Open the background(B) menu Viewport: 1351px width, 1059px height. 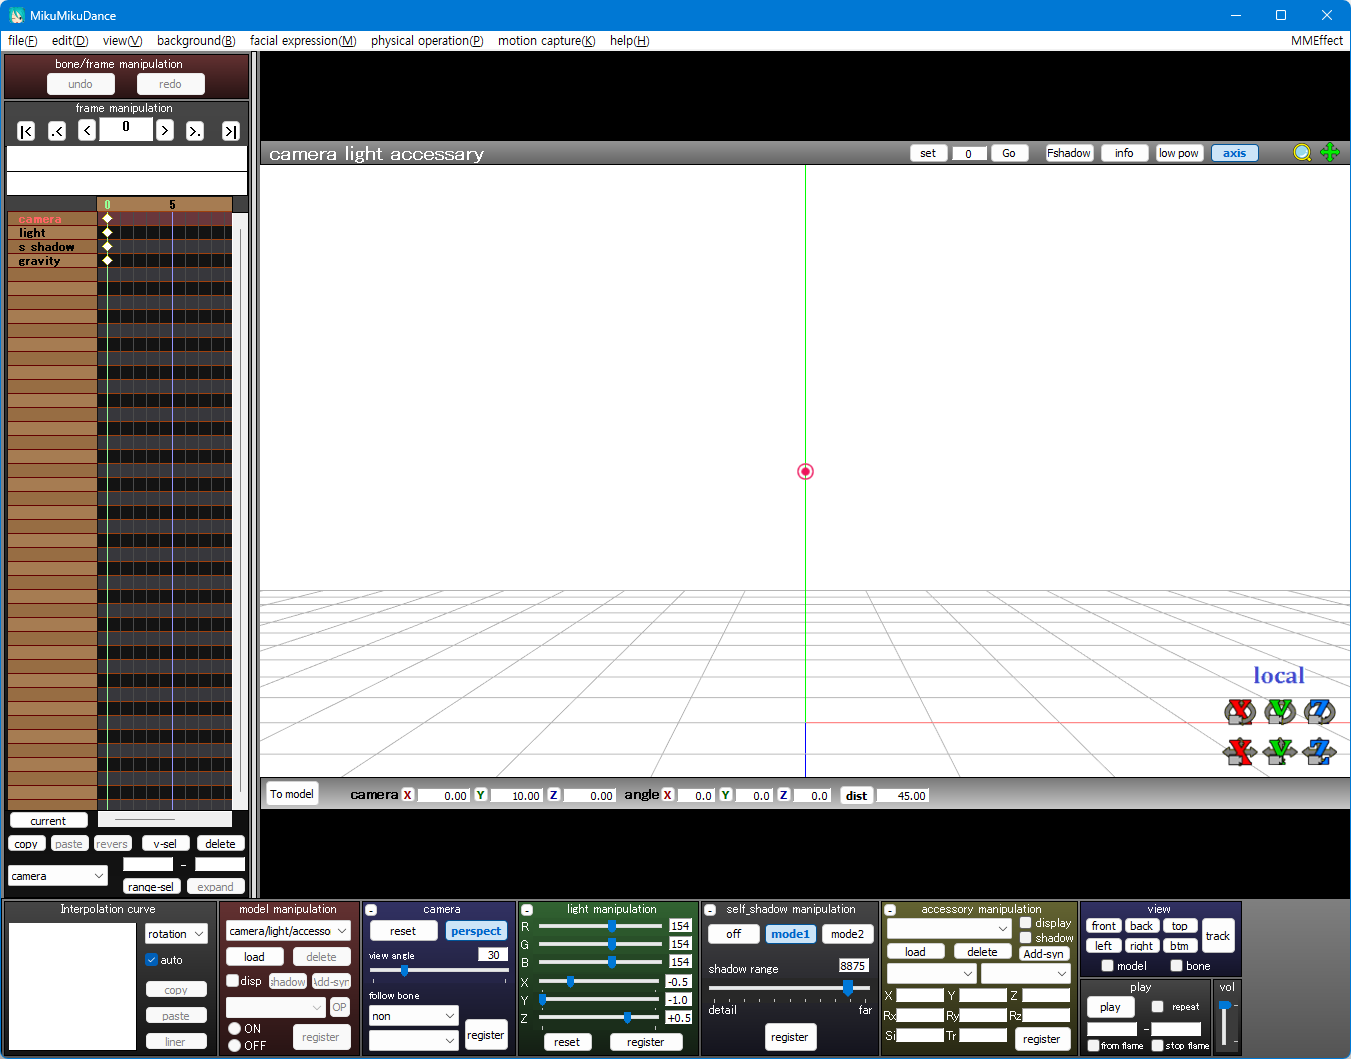(x=196, y=41)
